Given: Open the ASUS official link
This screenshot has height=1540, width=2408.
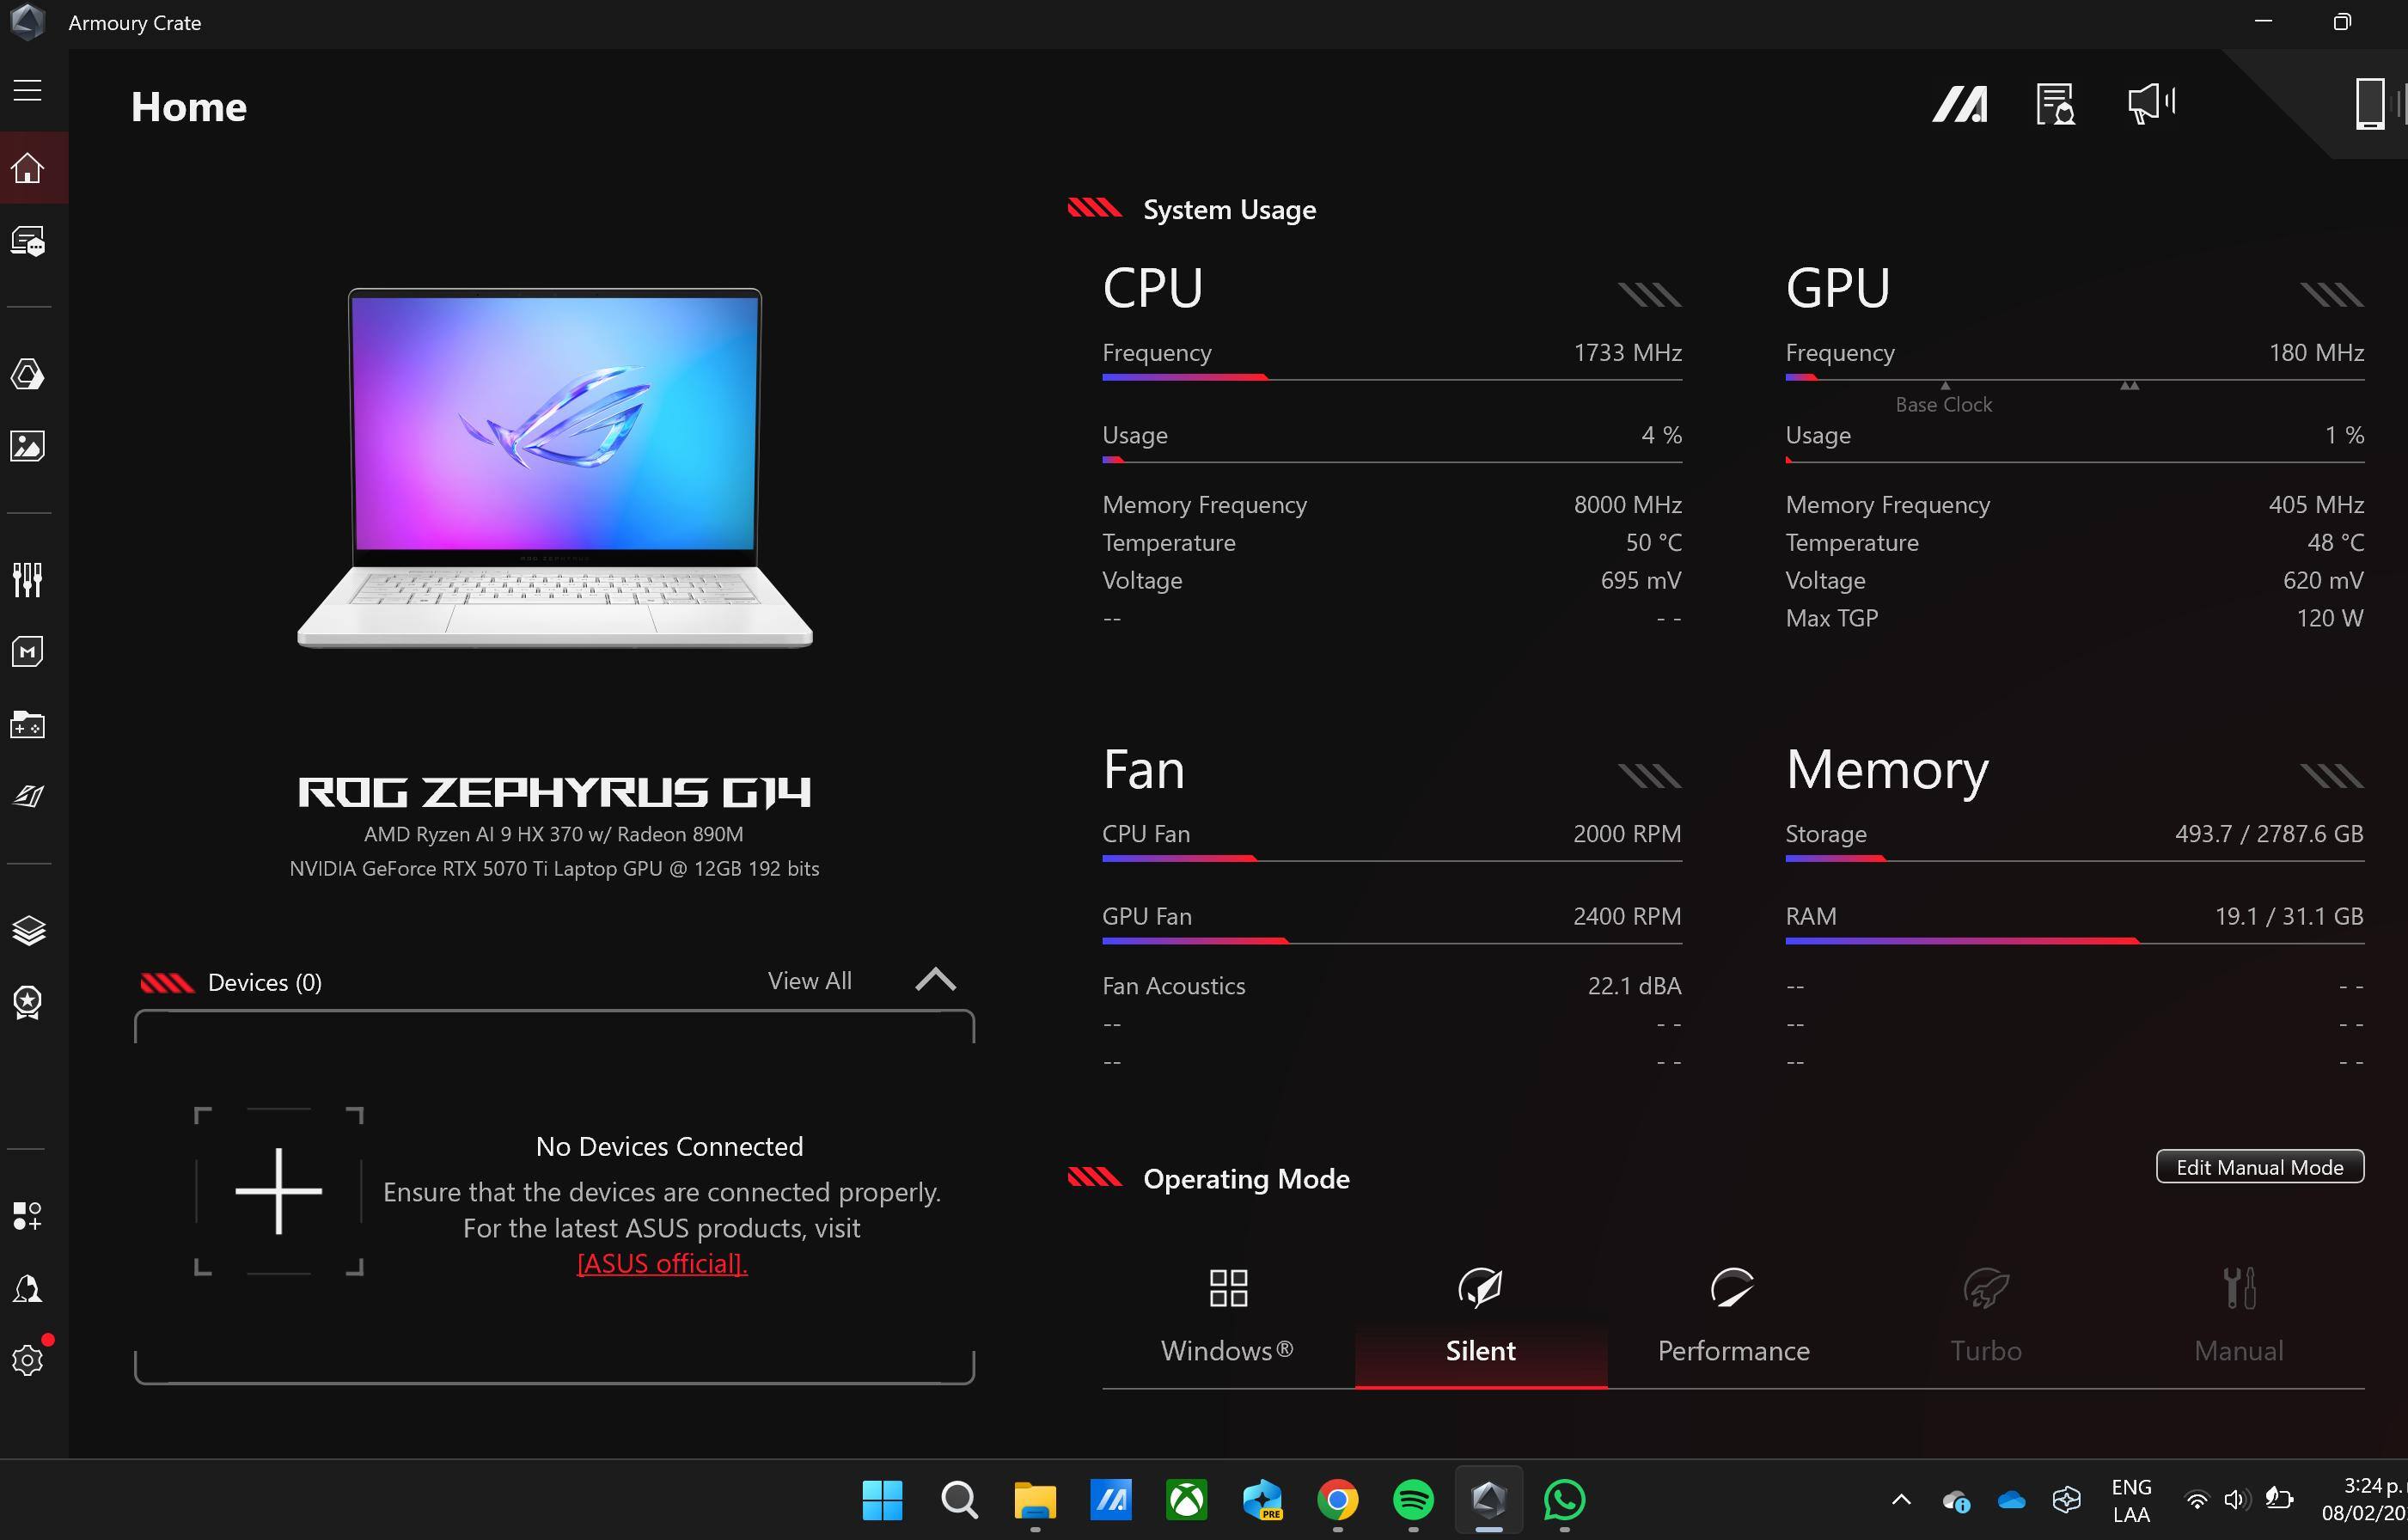Looking at the screenshot, I should (x=662, y=1264).
